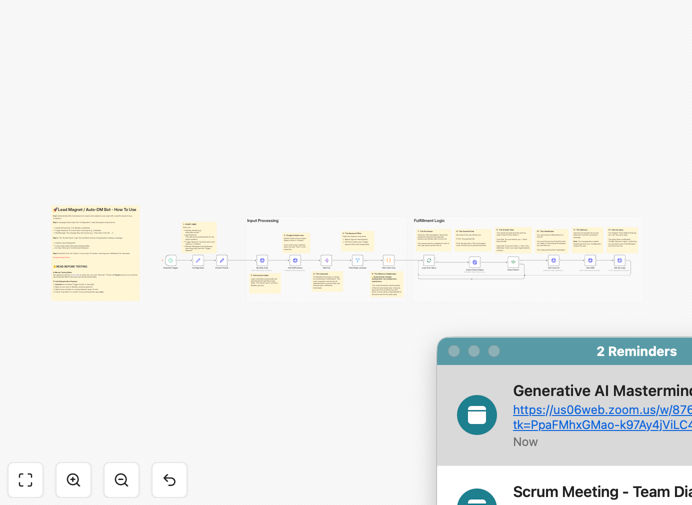Select the second blue node in Input Processing
Screen dimensions: 692x505
click(295, 260)
